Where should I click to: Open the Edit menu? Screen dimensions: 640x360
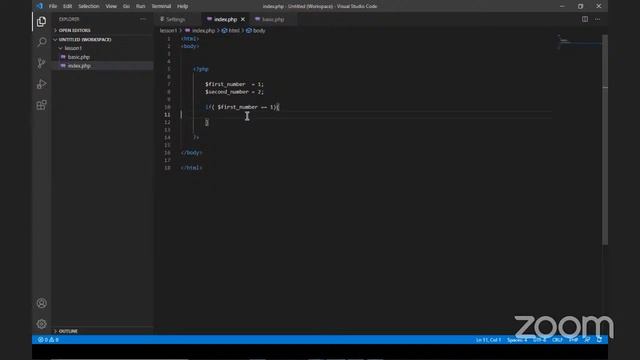[67, 6]
